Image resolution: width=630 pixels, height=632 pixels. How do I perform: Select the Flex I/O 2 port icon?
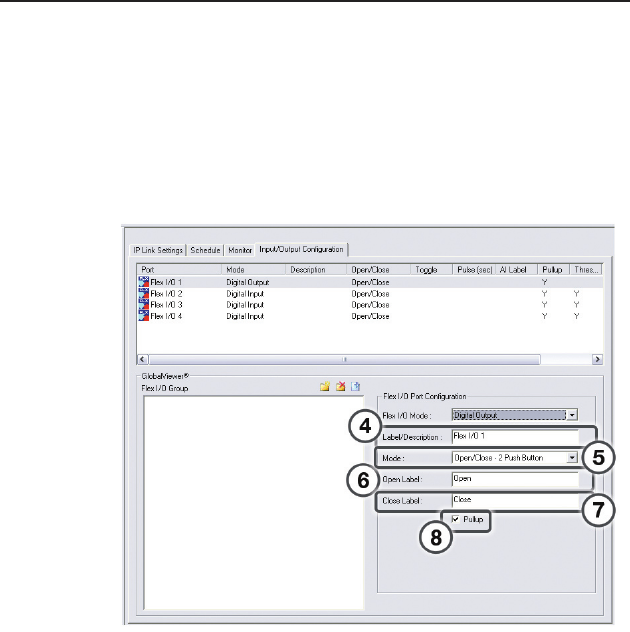144,294
